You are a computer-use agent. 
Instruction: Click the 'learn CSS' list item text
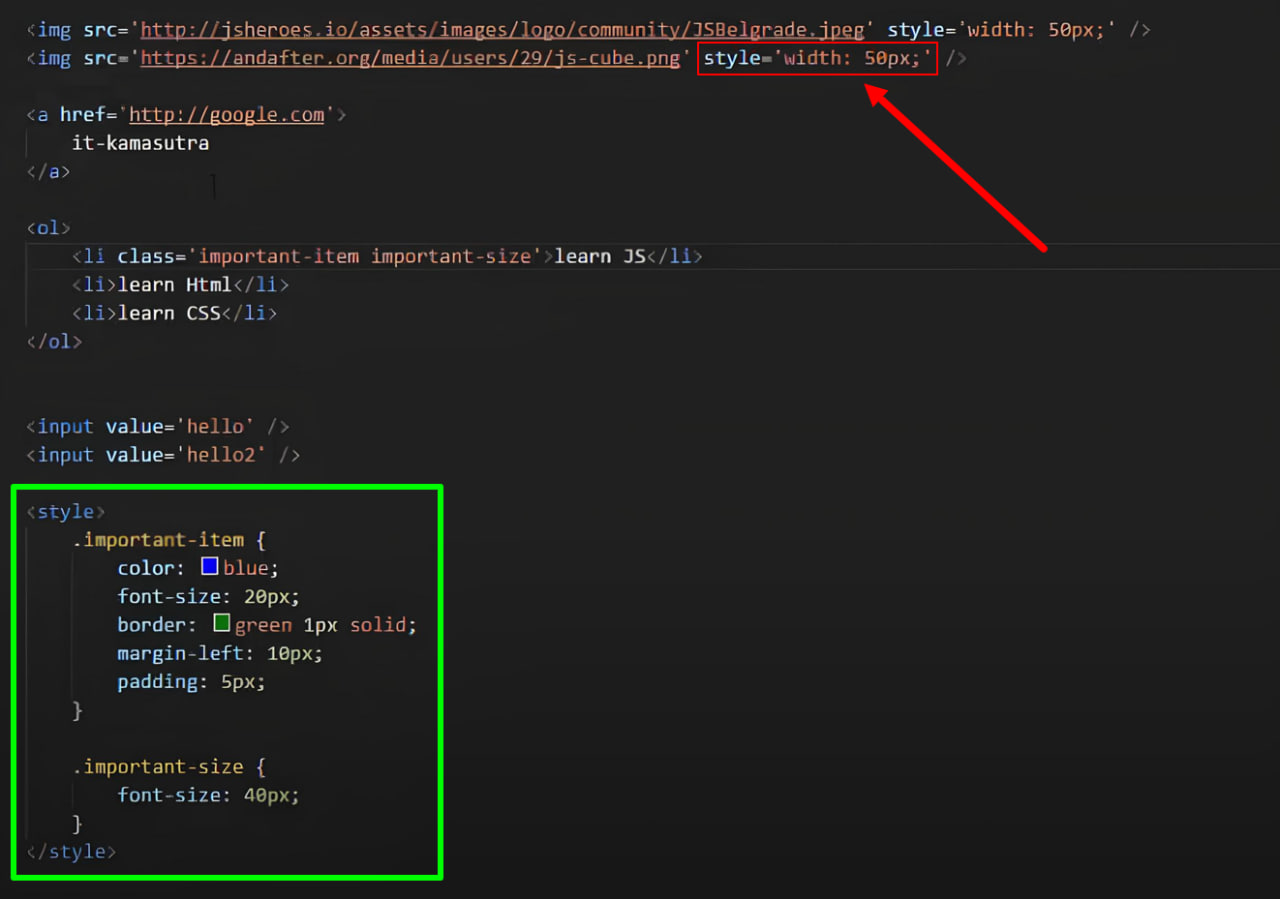click(169, 313)
